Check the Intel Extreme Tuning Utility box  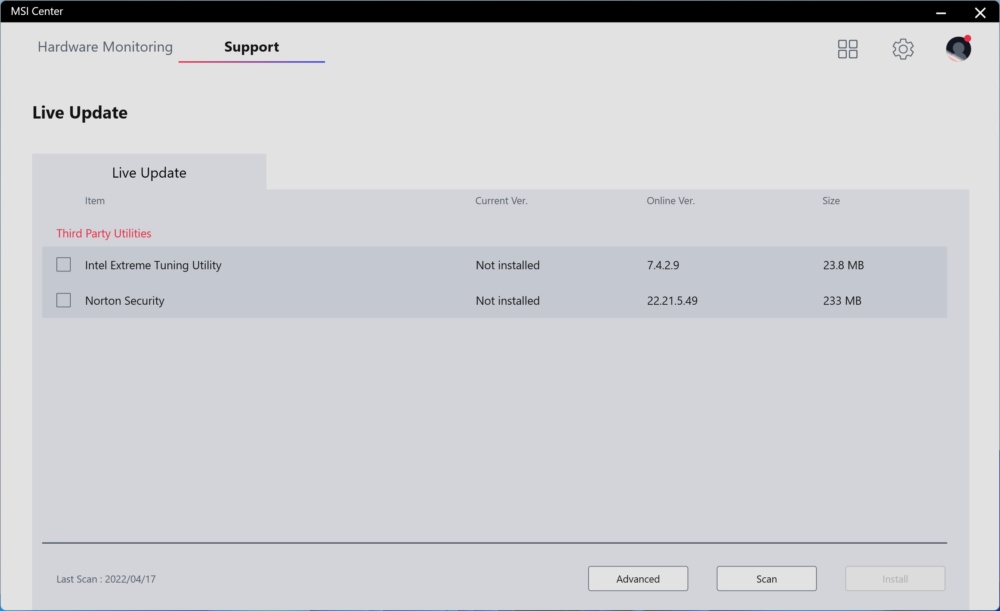pyautogui.click(x=64, y=265)
